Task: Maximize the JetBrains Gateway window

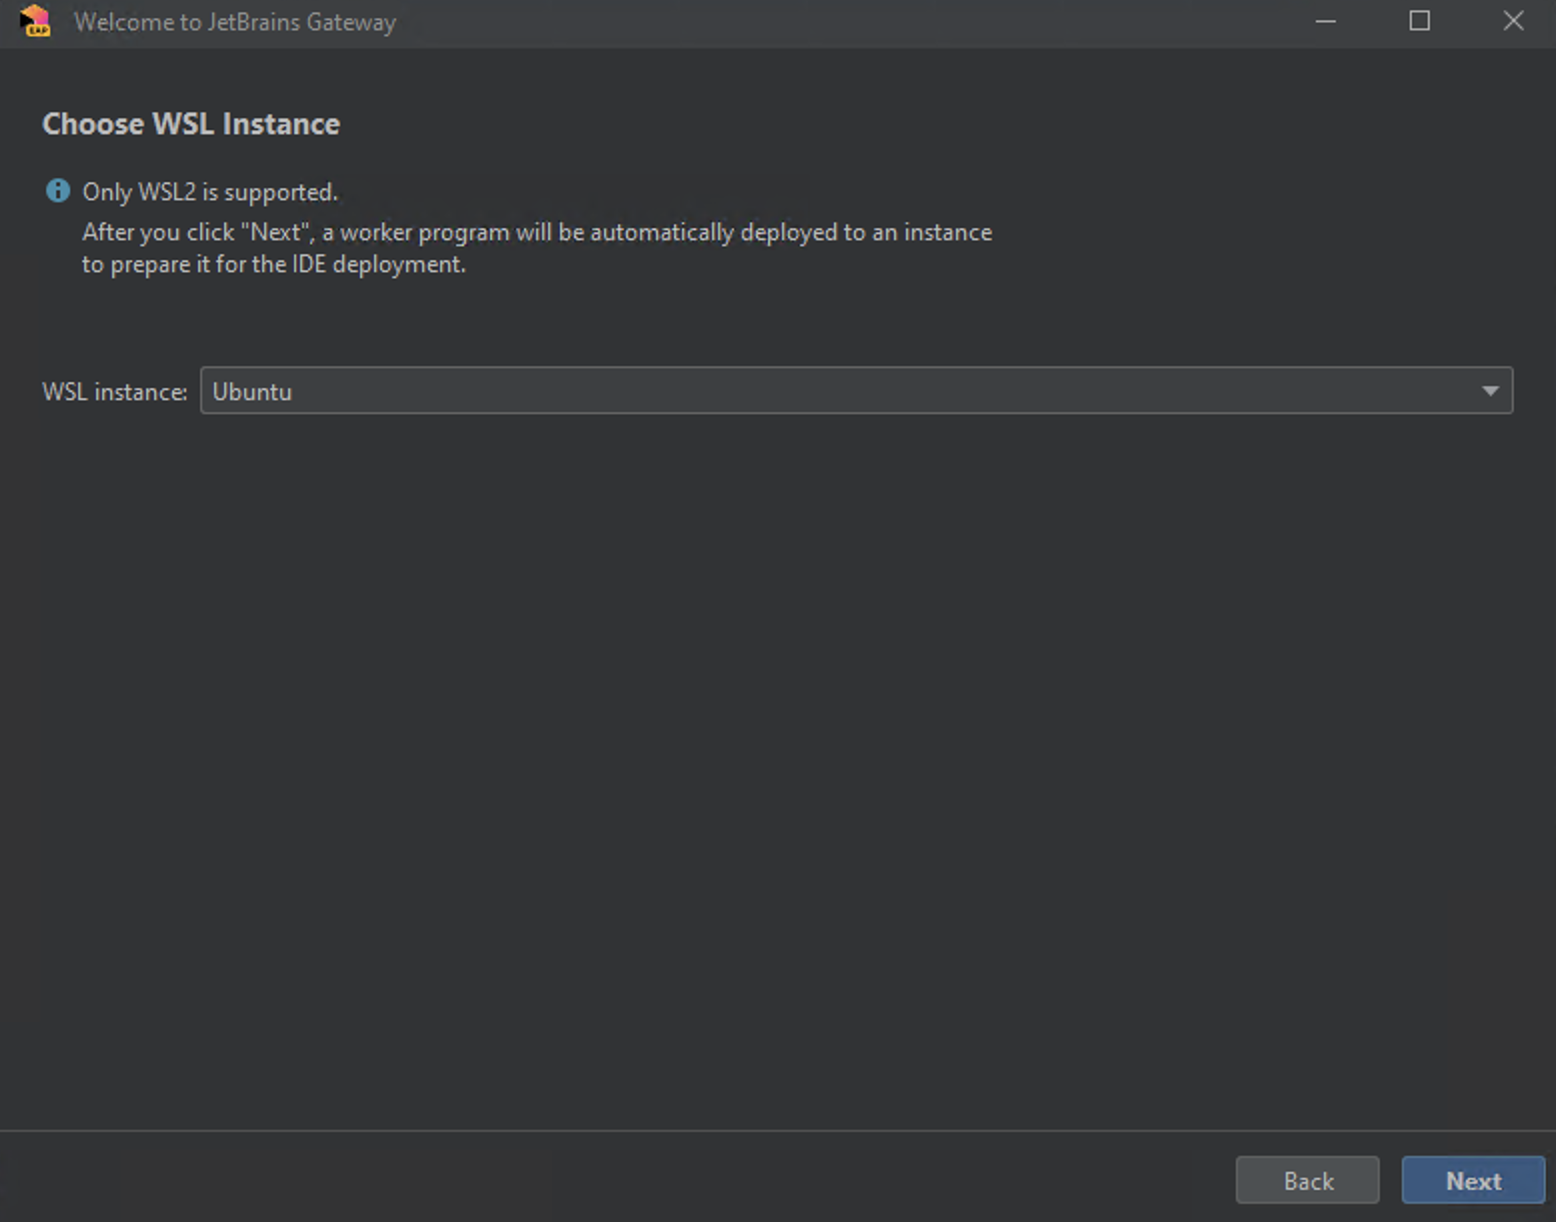Action: (1419, 21)
